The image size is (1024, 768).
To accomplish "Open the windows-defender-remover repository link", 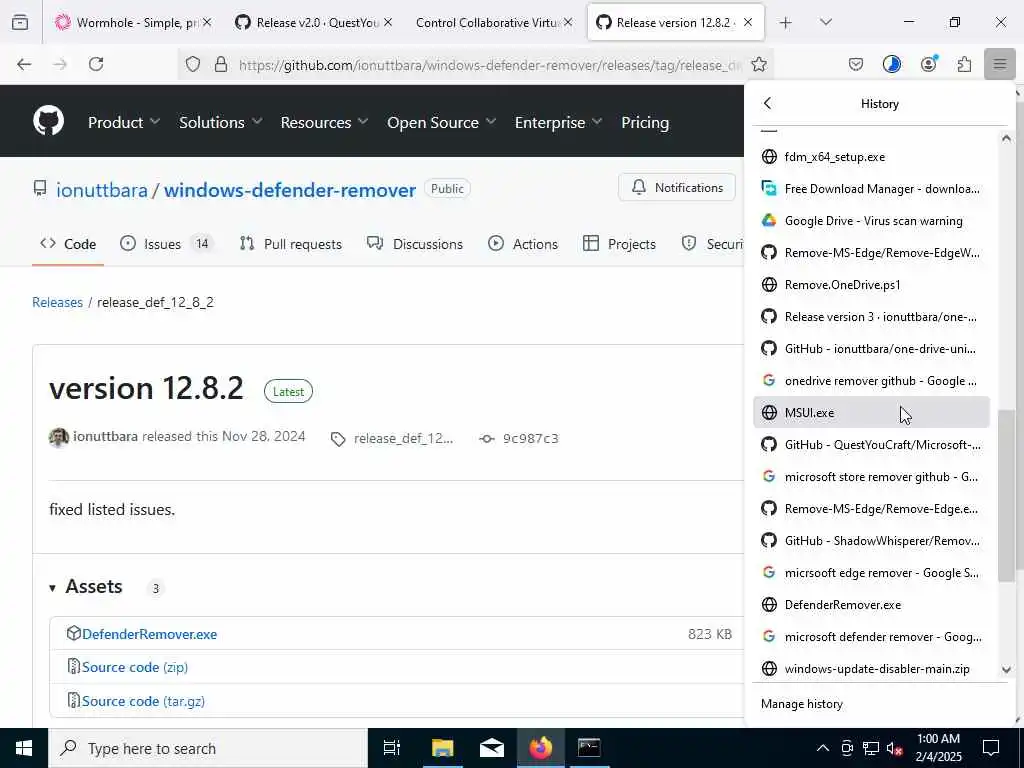I will pos(289,190).
